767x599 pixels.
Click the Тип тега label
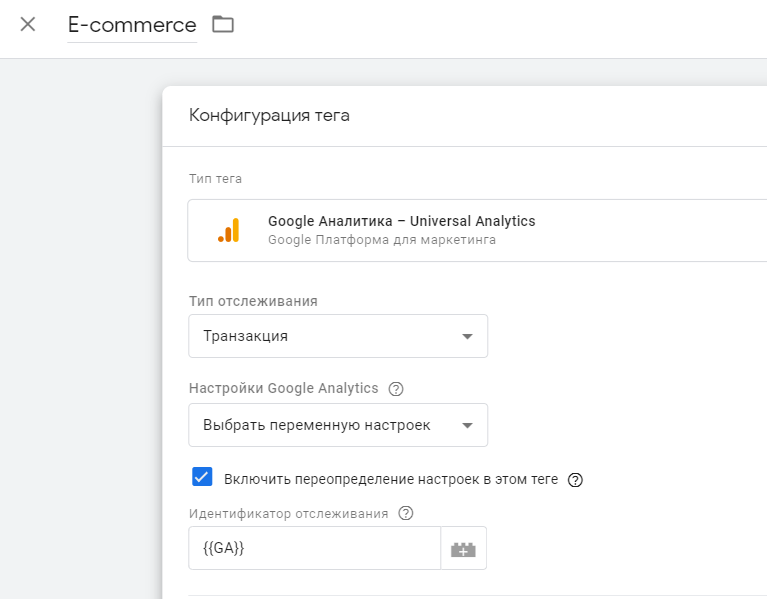pyautogui.click(x=215, y=179)
